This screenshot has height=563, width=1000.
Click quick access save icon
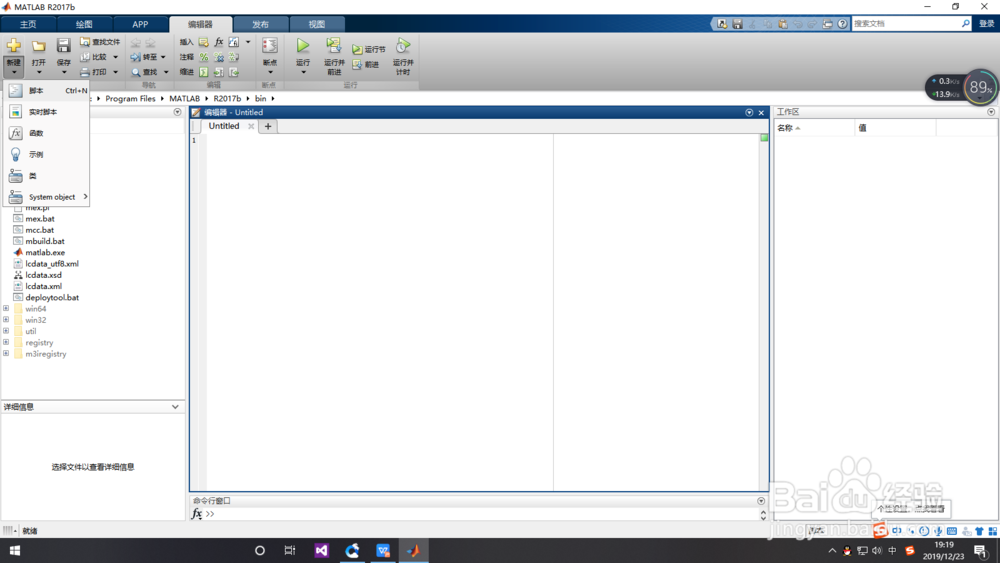coord(737,24)
